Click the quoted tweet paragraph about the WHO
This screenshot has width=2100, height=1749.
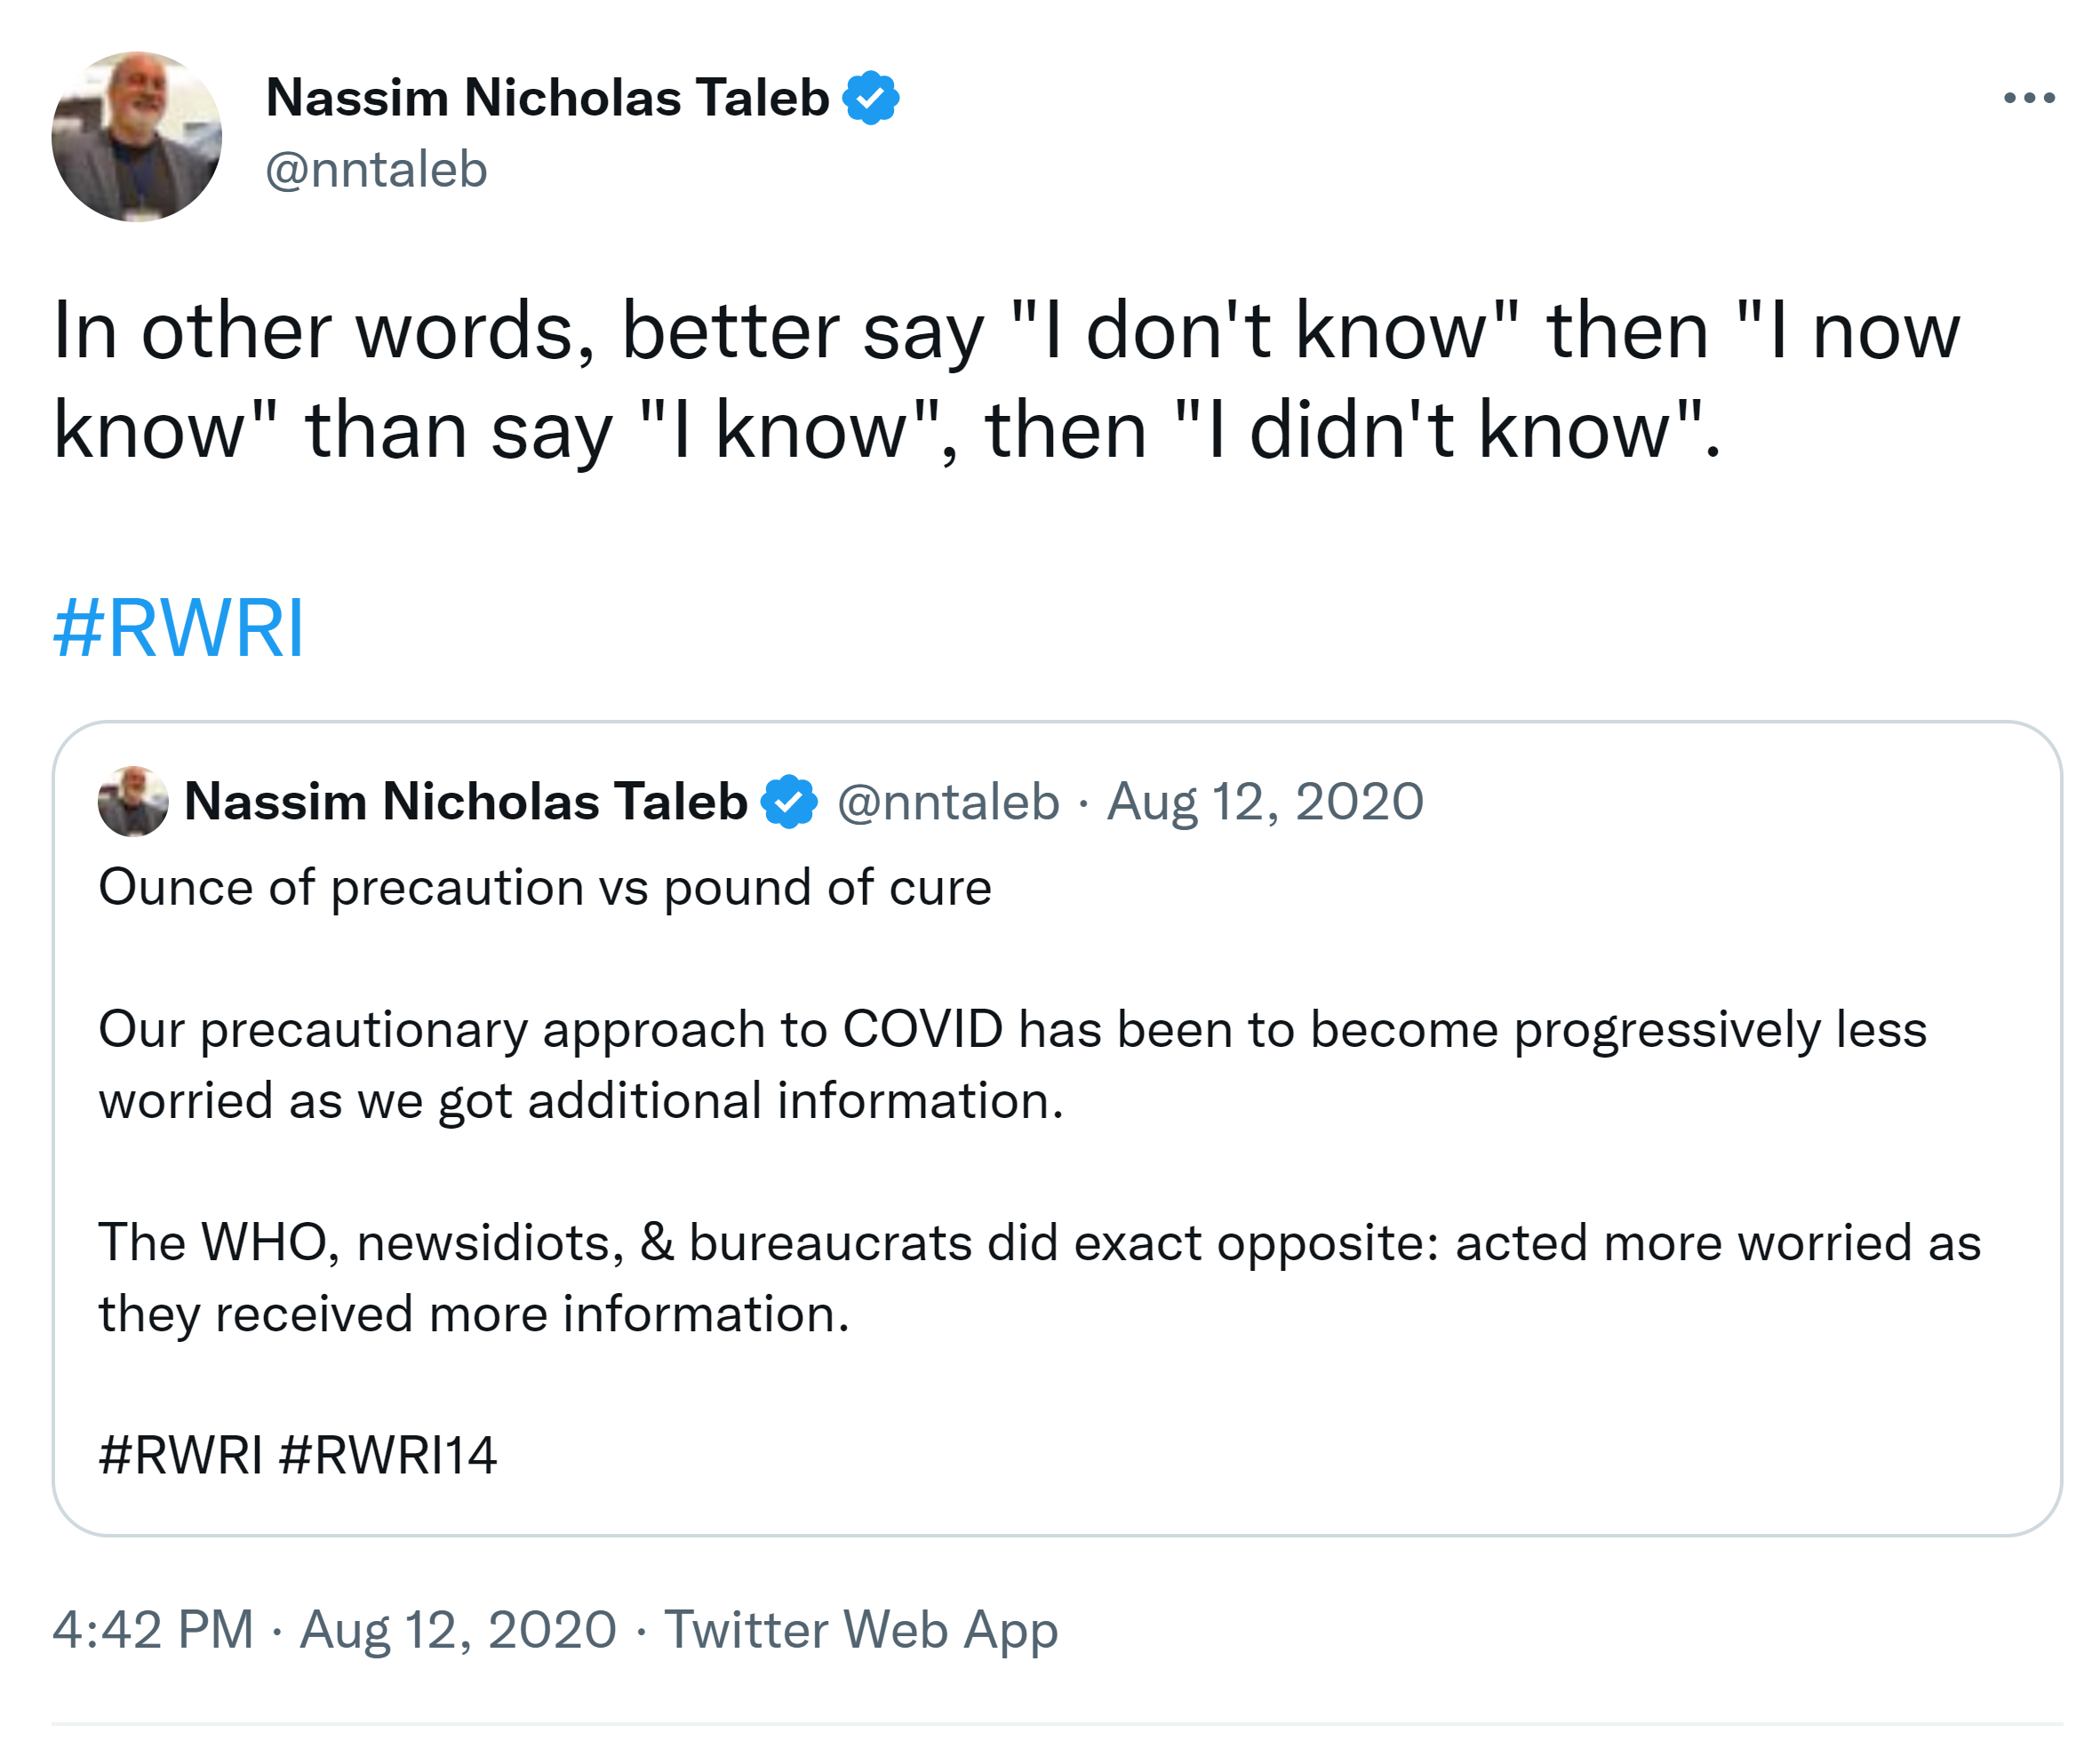pyautogui.click(x=1040, y=1277)
